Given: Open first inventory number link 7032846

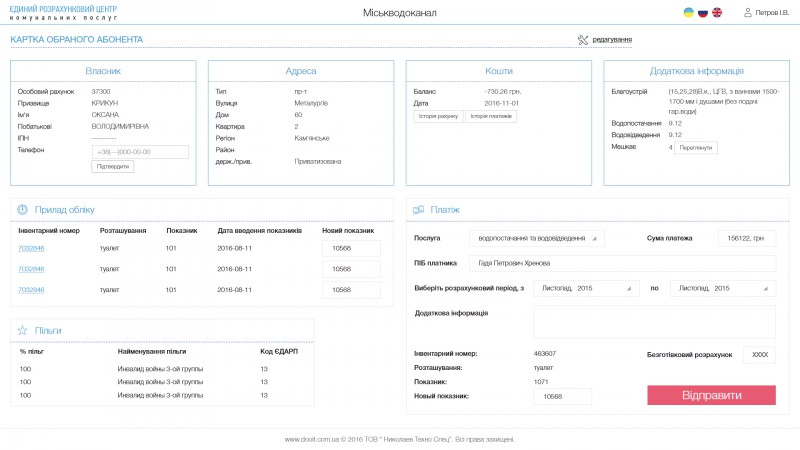Looking at the screenshot, I should pyautogui.click(x=31, y=248).
